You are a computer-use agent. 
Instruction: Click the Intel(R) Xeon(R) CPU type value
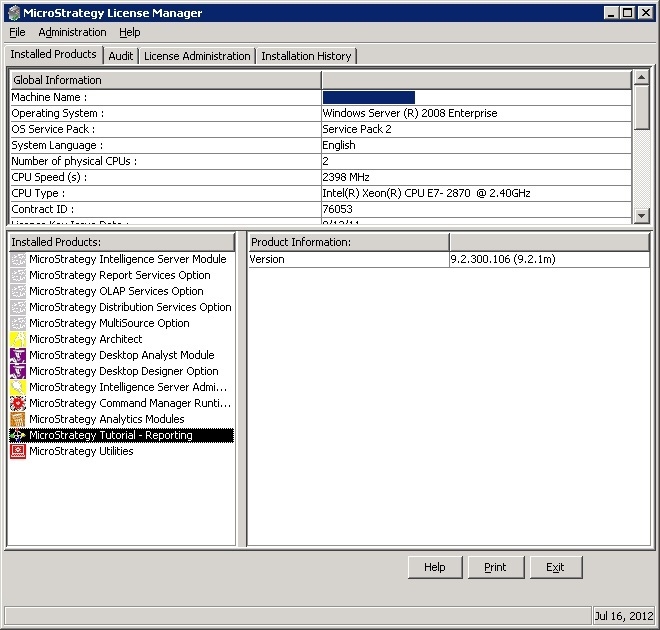[x=426, y=193]
